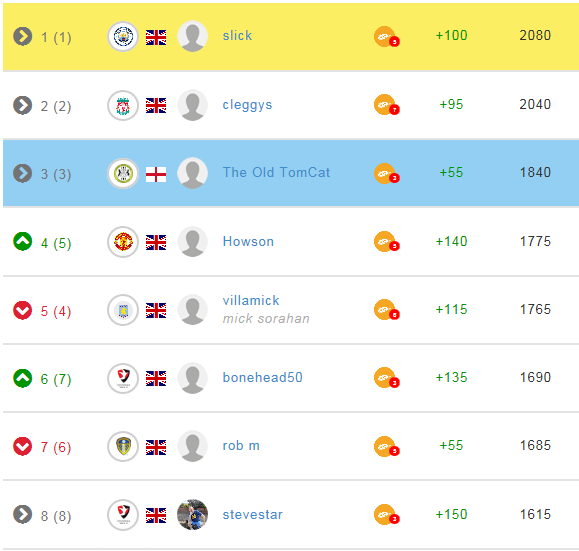The width and height of the screenshot is (579, 551).
Task: Expand the red down arrow at rank 5
Action: (x=23, y=310)
